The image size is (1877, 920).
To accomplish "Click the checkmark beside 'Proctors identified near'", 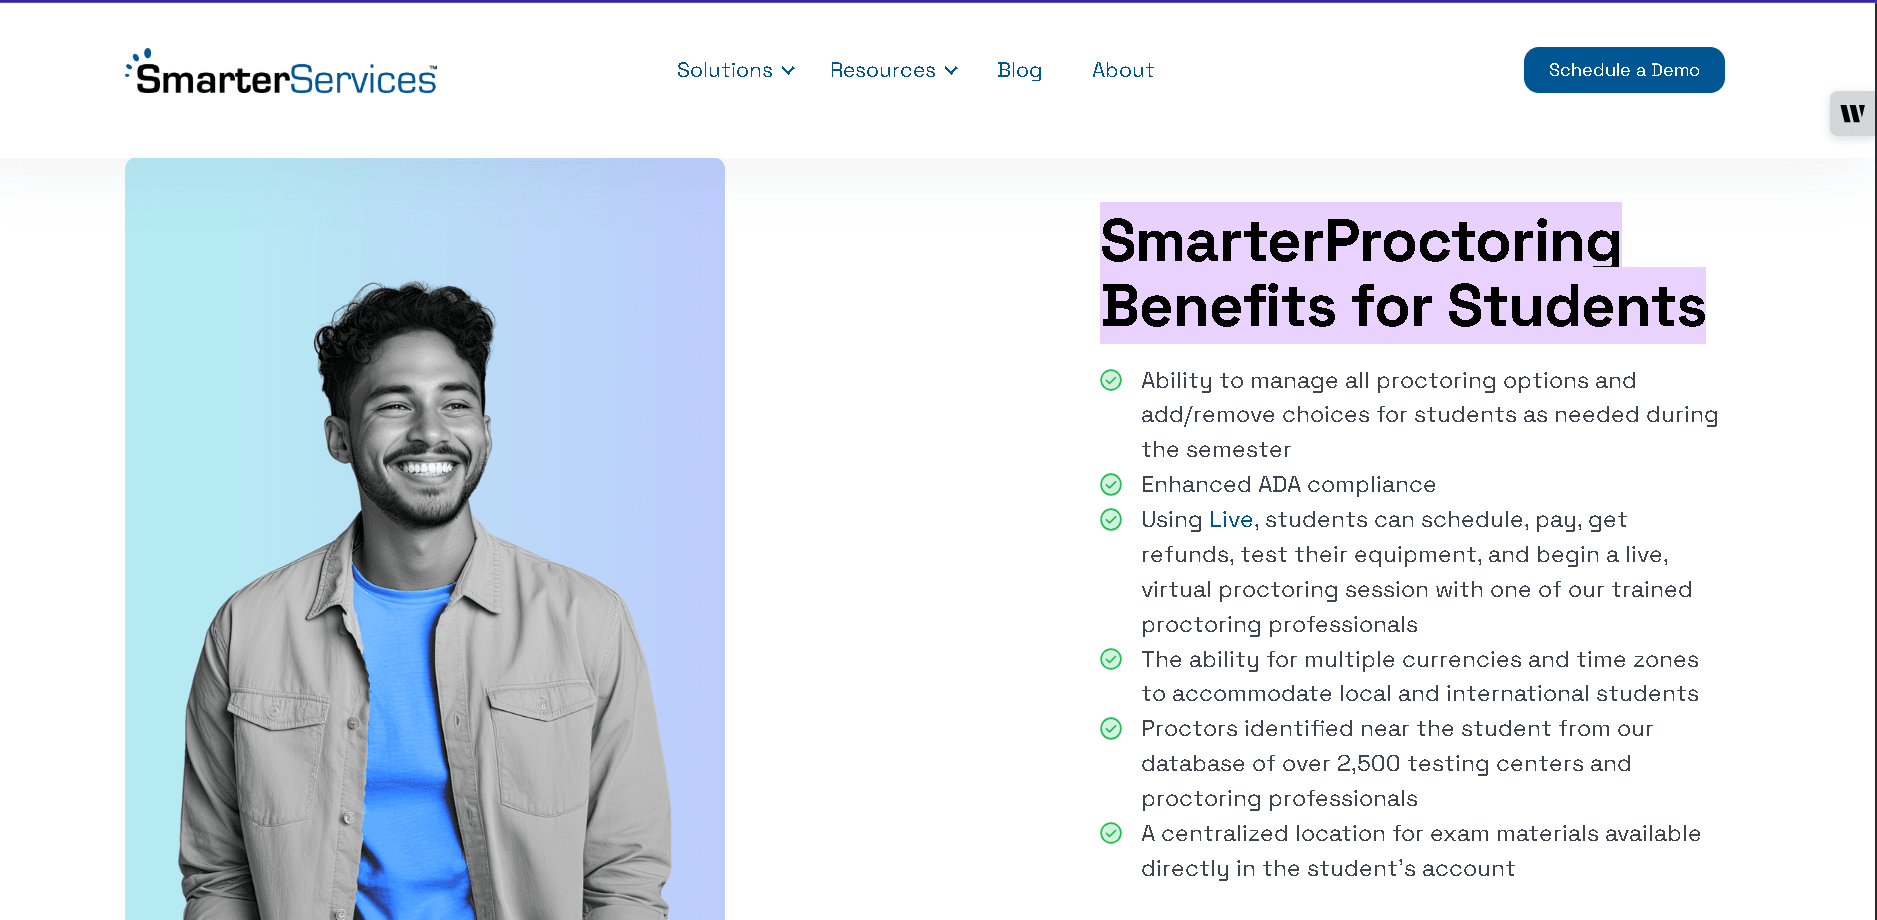I will pos(1110,729).
